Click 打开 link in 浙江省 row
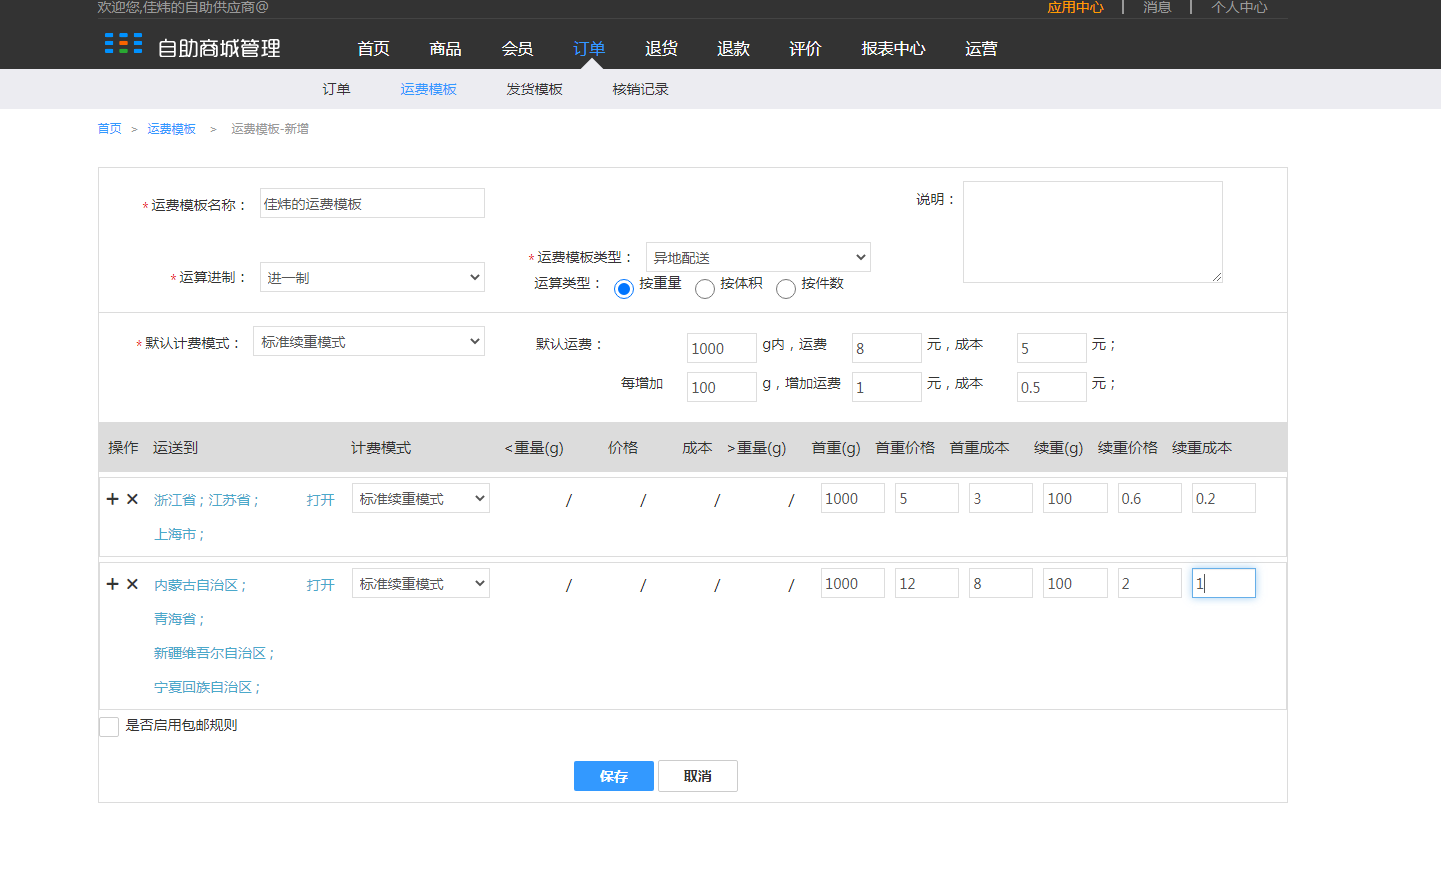This screenshot has width=1441, height=870. point(320,500)
